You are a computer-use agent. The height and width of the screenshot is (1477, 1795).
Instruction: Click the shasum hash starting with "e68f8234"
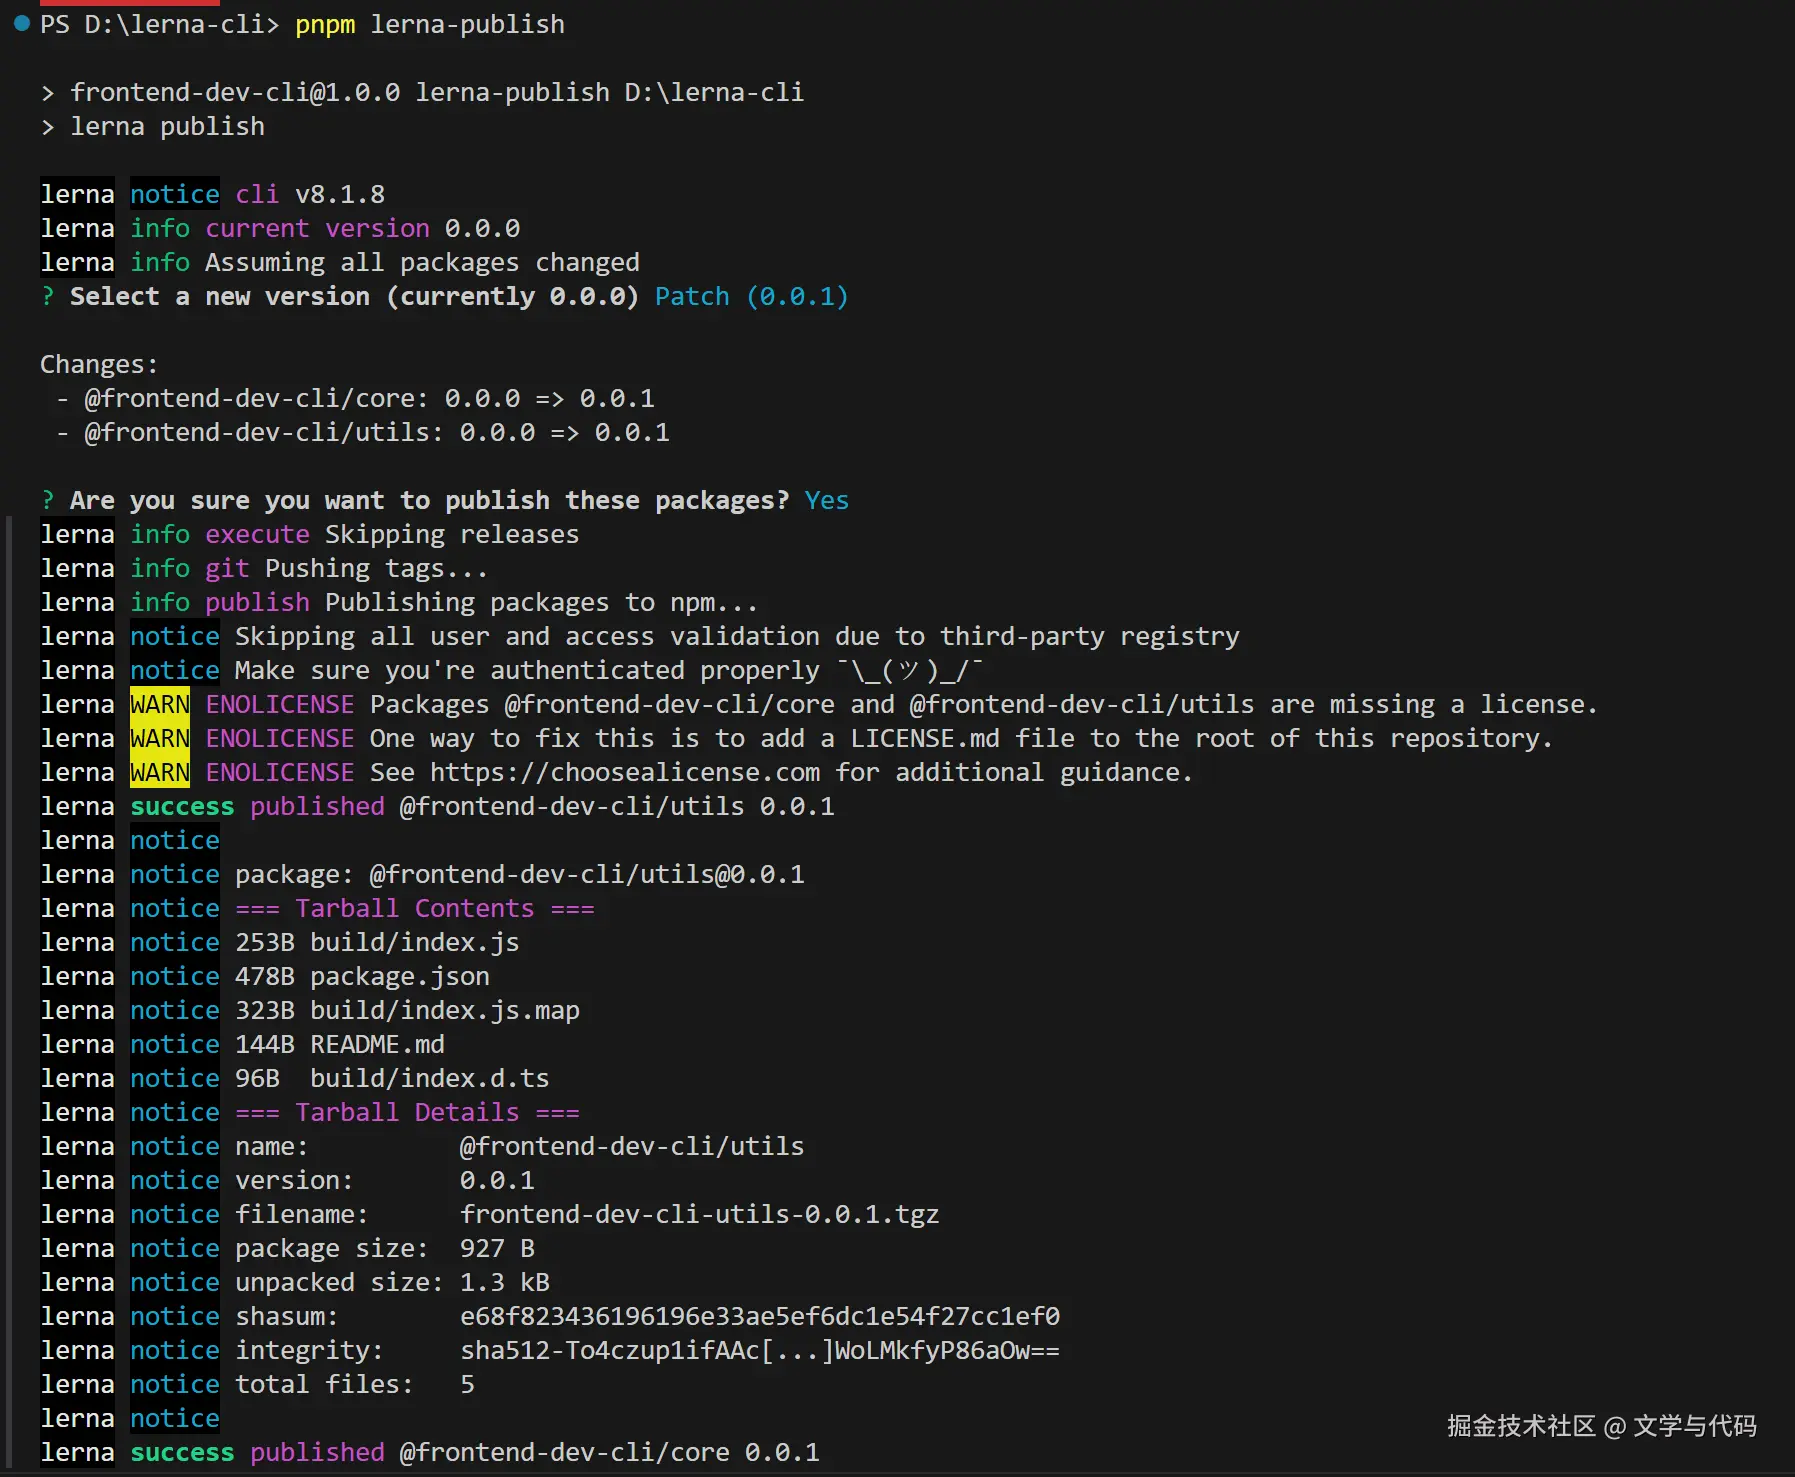[x=760, y=1316]
